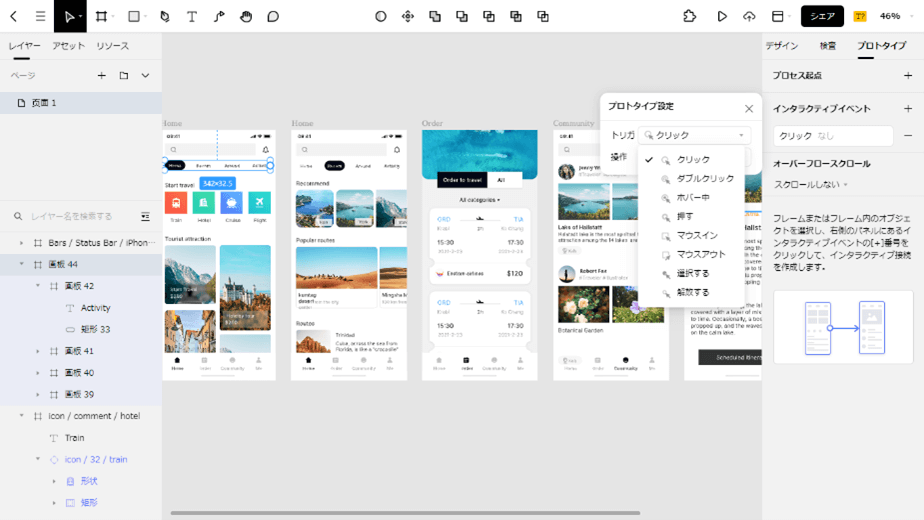The width and height of the screenshot is (924, 520).
Task: Expand the 画板 40 layer
Action: click(x=38, y=373)
